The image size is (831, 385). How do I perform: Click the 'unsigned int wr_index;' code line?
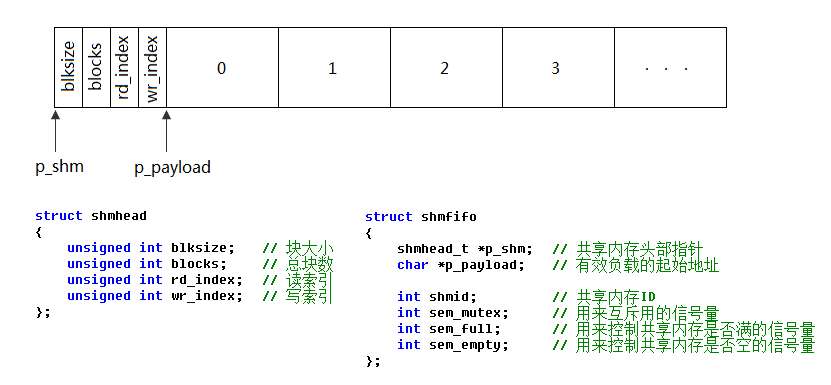point(155,296)
